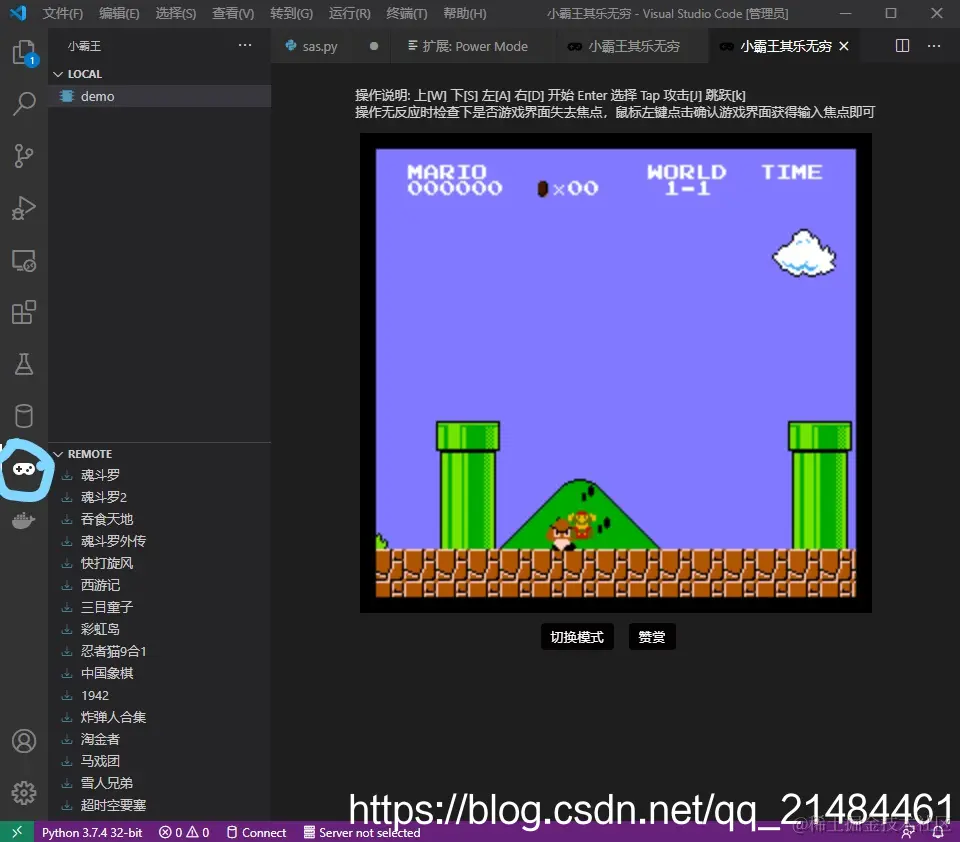
Task: Open the 运行(R) menu
Action: 350,13
